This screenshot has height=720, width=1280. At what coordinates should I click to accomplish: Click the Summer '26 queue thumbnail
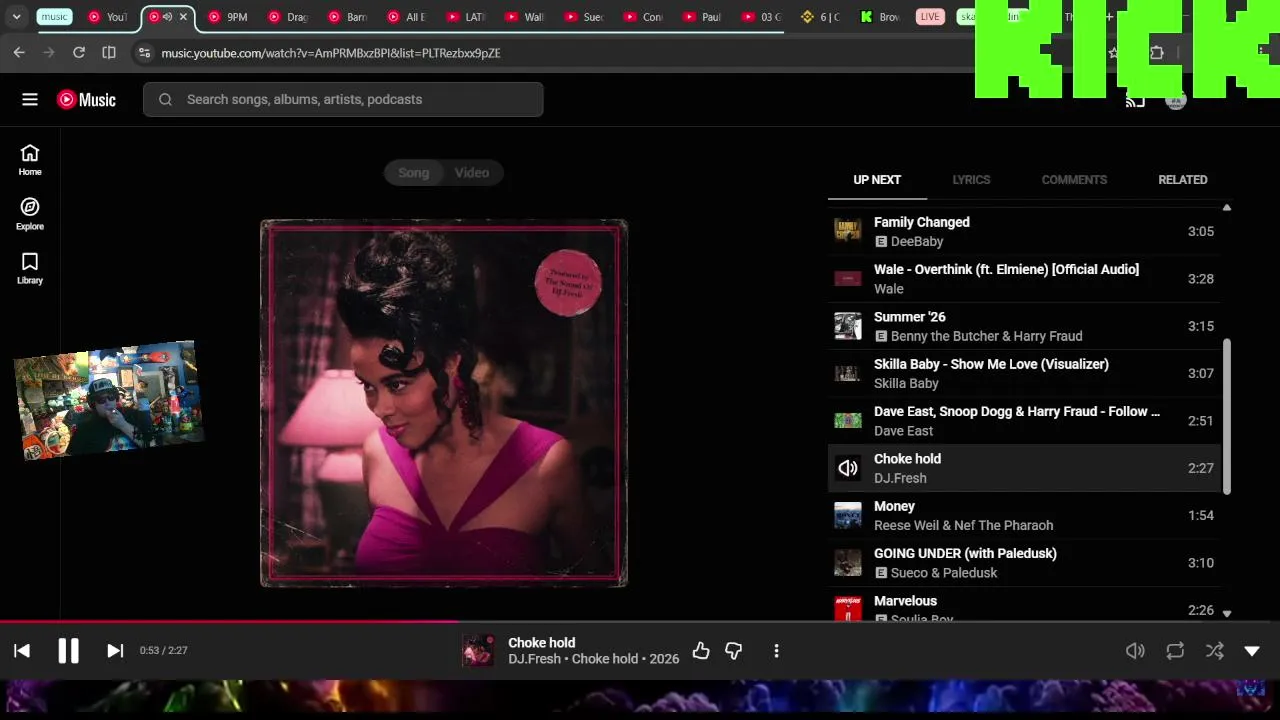point(848,326)
